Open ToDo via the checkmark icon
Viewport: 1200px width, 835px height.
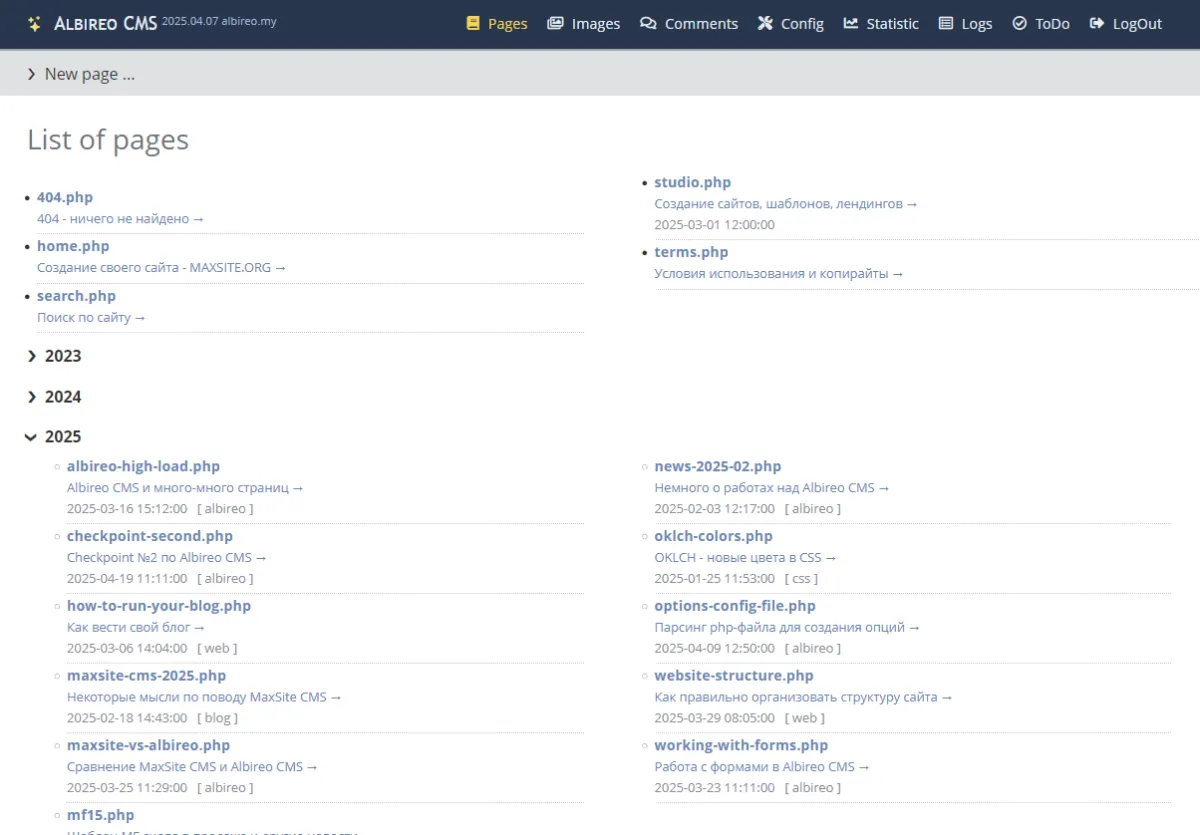[x=1021, y=23]
